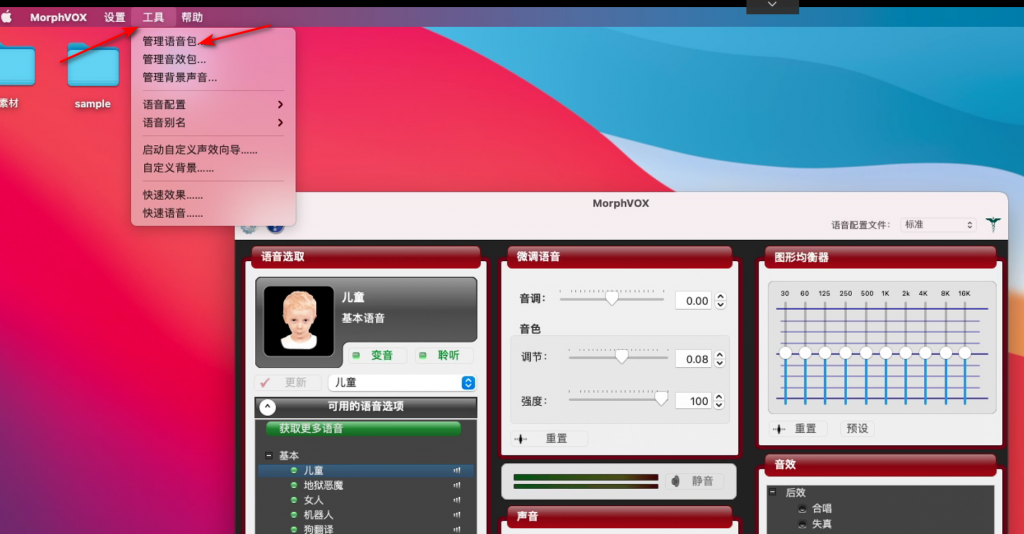The height and width of the screenshot is (534, 1024).
Task: Open the 帮助 menu
Action: coord(192,18)
